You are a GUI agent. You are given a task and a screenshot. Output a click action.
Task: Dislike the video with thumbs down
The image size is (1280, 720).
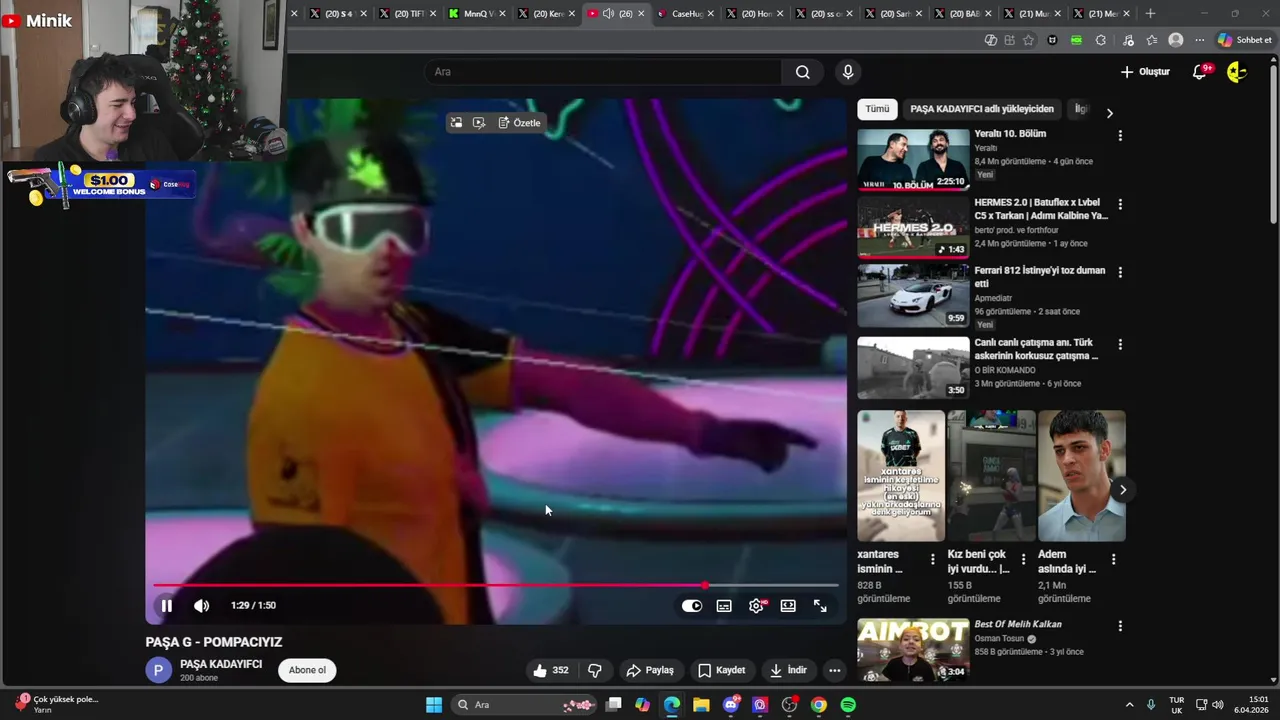point(595,670)
